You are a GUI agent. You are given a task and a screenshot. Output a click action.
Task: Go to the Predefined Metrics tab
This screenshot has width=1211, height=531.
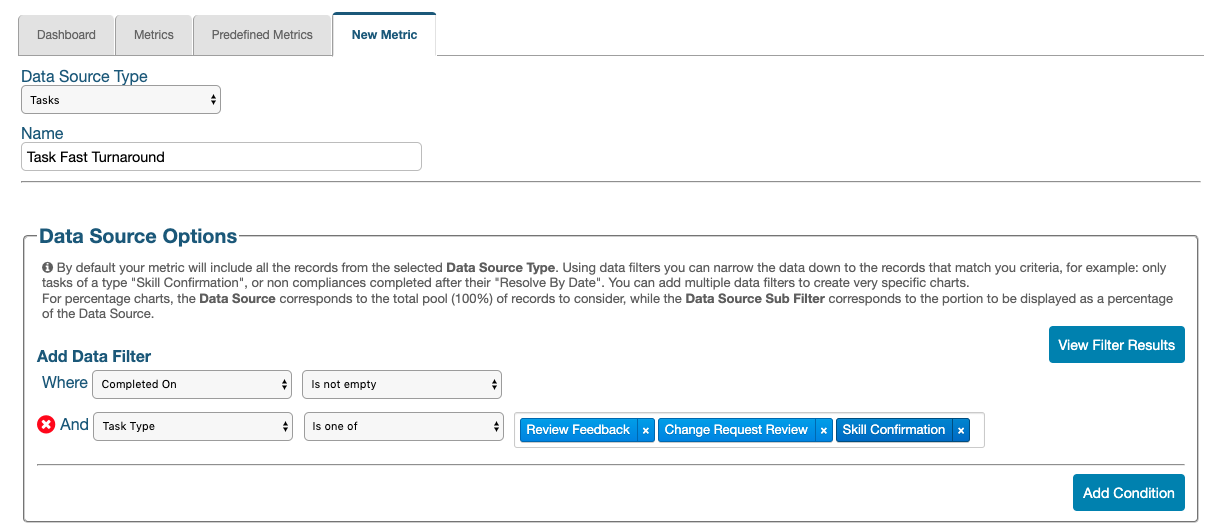coord(262,35)
